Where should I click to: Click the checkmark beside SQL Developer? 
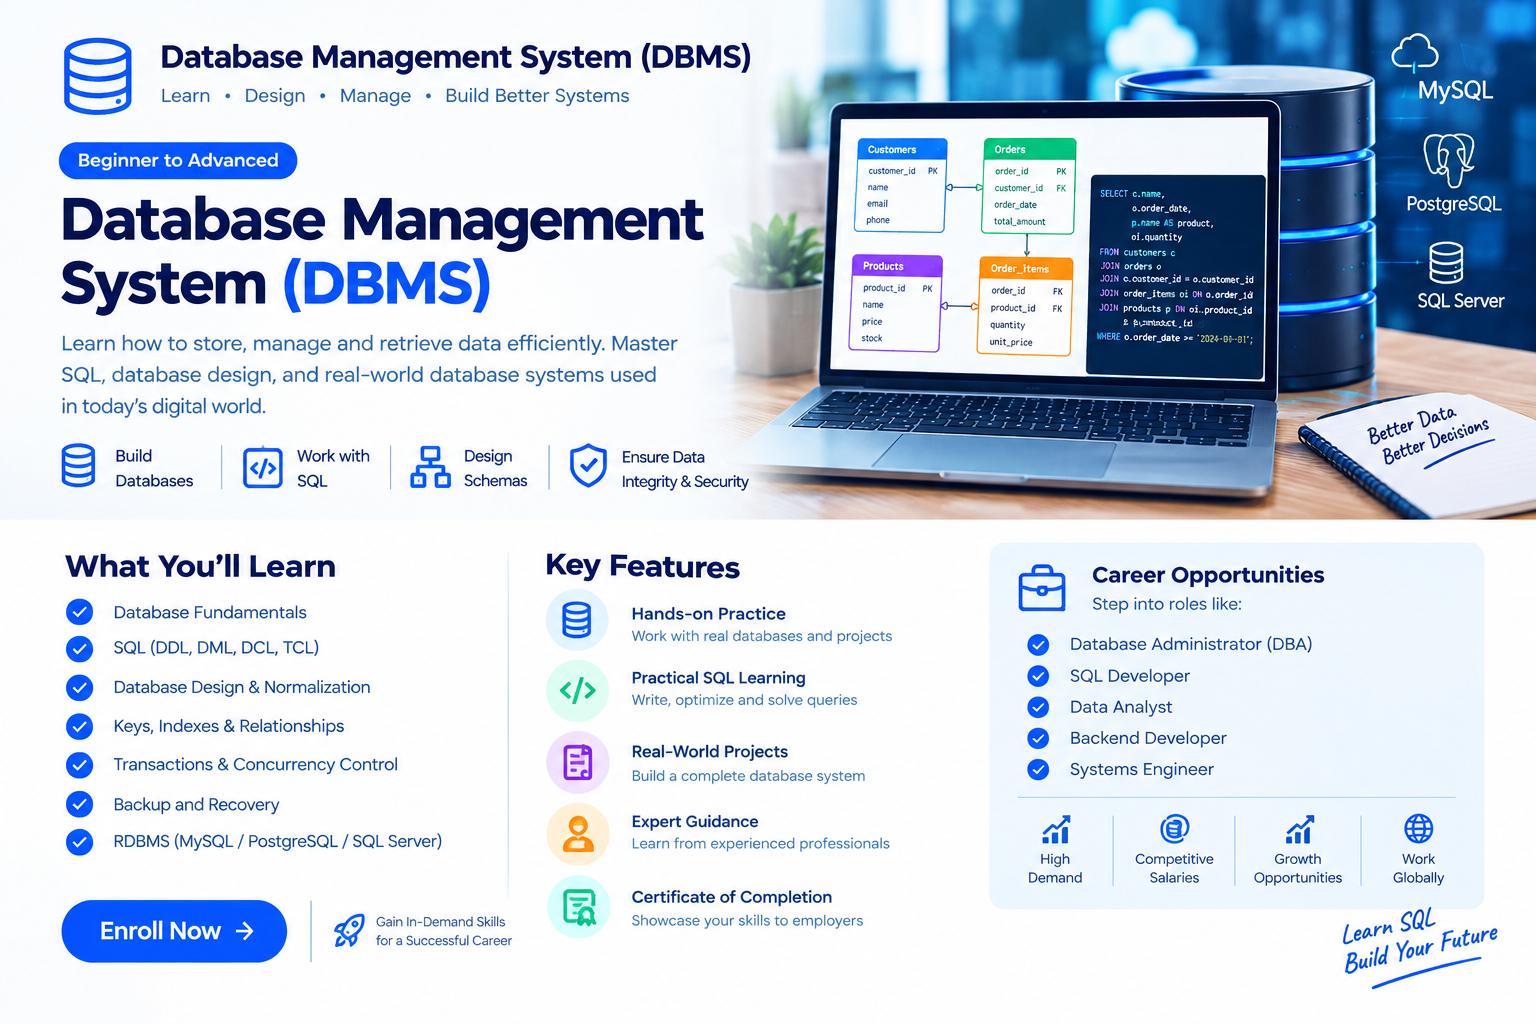click(x=1038, y=676)
